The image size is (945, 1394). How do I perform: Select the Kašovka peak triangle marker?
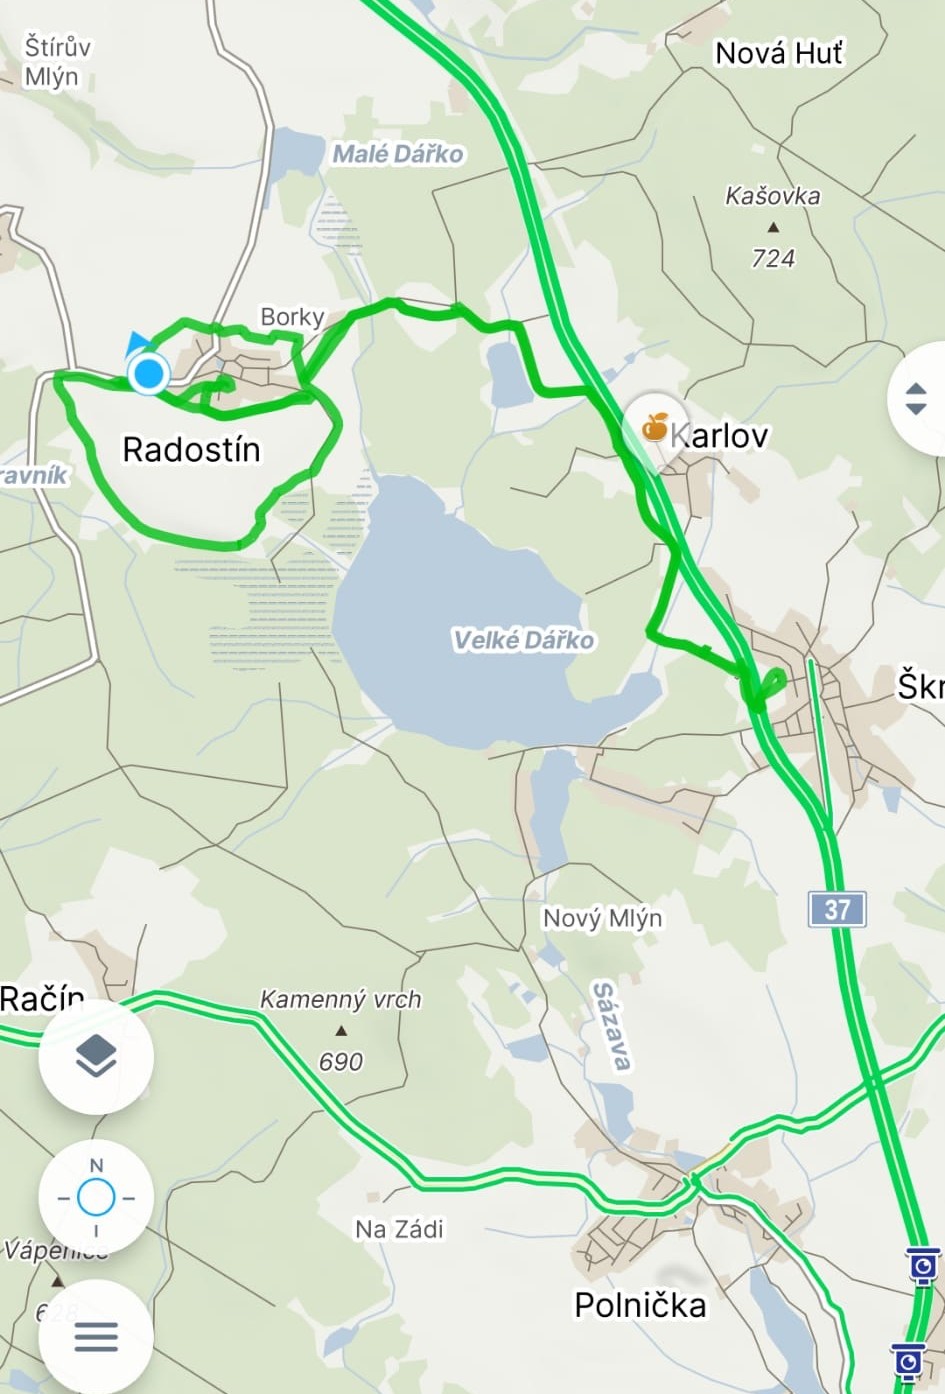point(772,227)
